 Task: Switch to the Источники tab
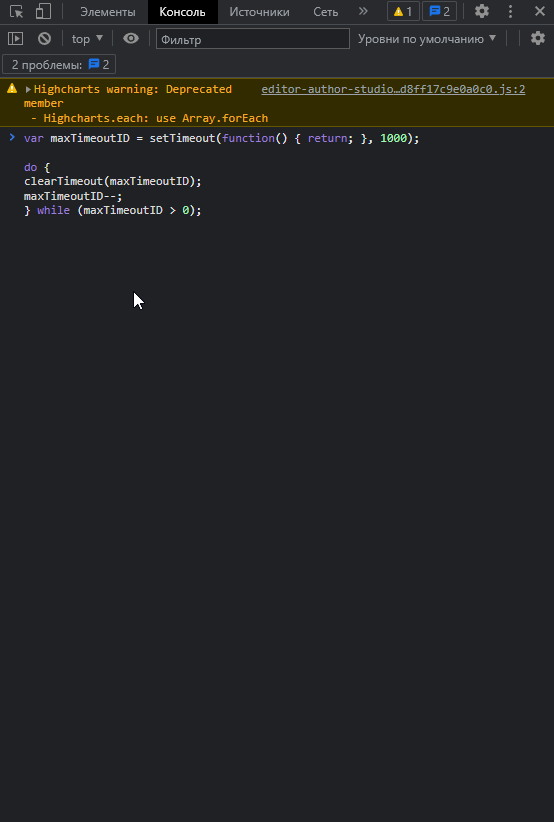click(259, 12)
